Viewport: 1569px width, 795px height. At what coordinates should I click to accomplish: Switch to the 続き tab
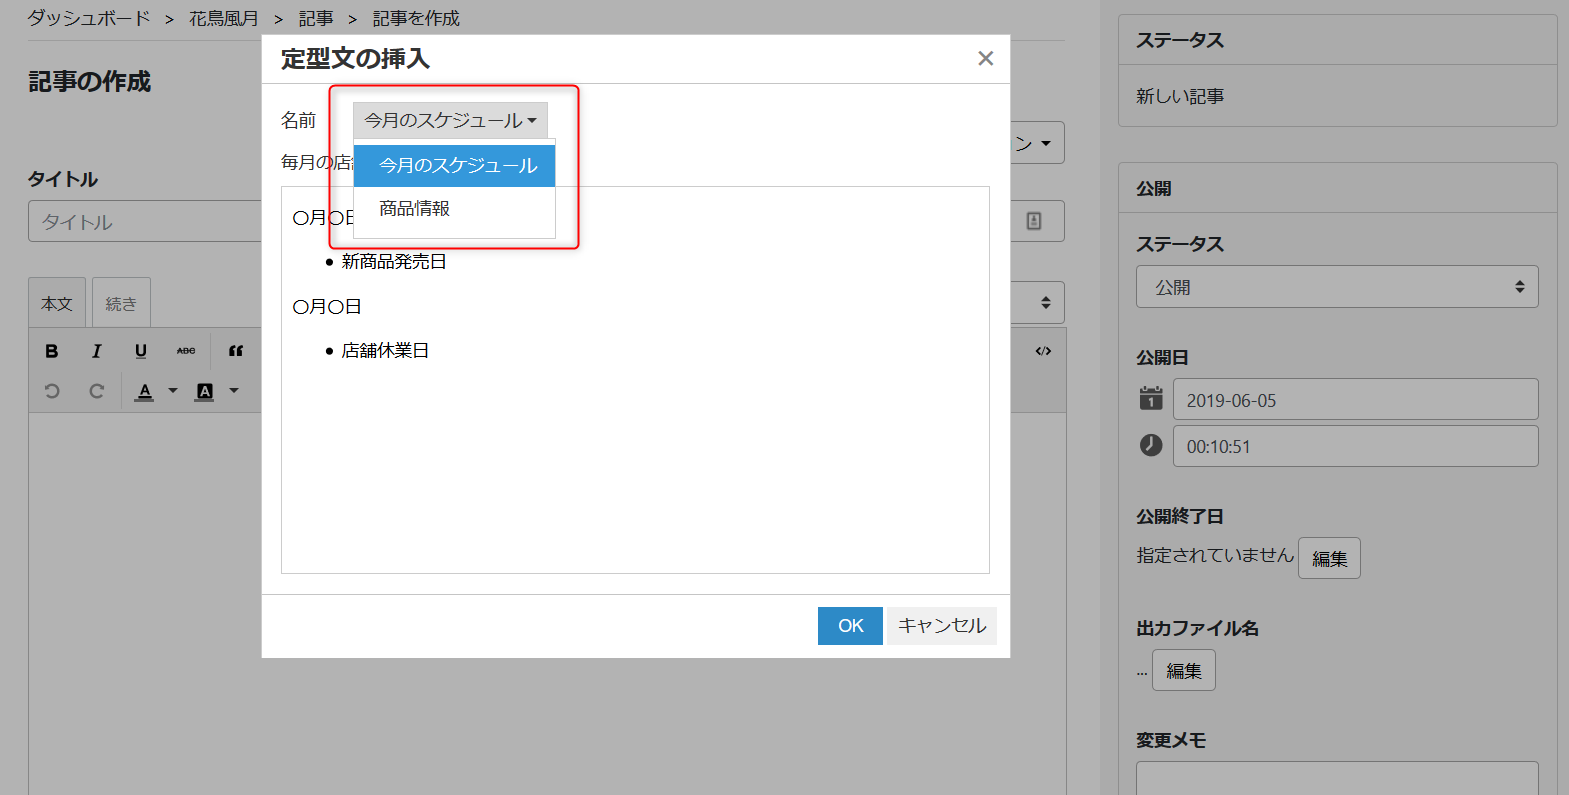click(x=121, y=303)
